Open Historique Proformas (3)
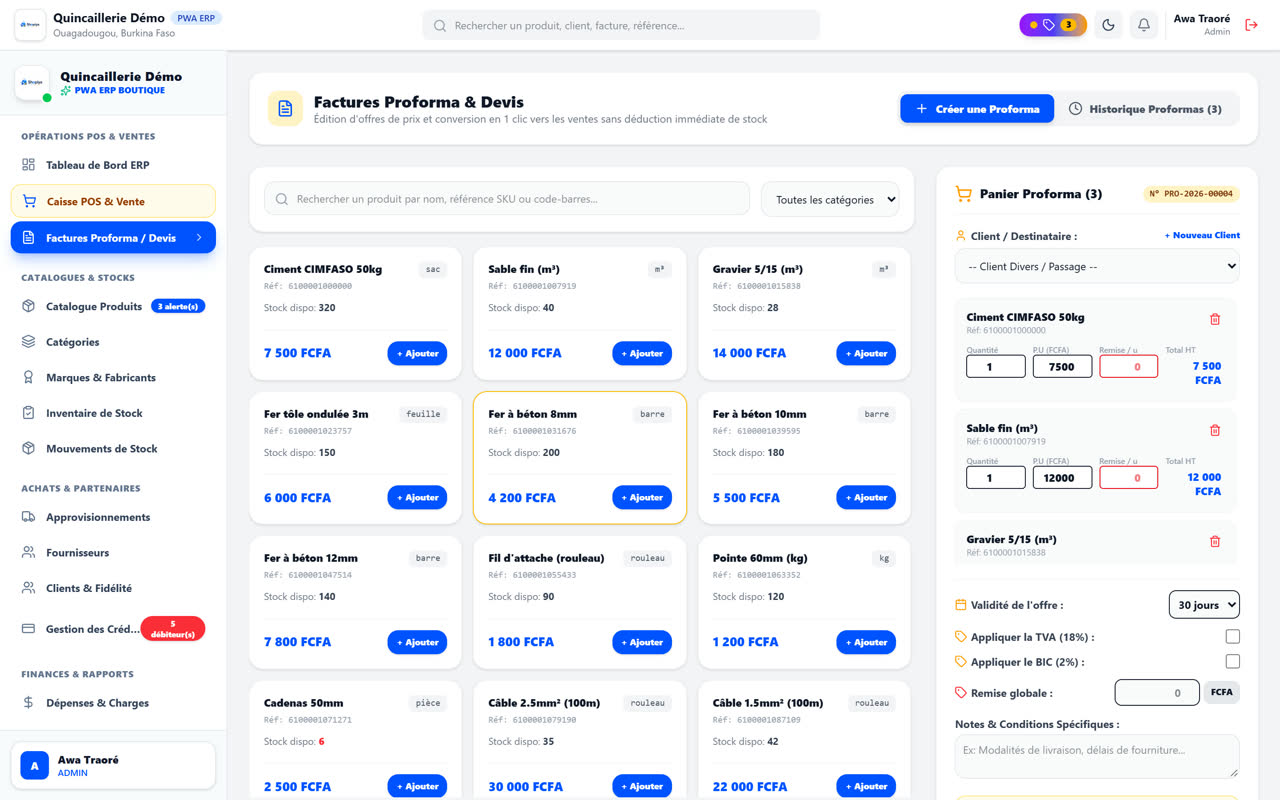The image size is (1280, 800). coord(1145,109)
